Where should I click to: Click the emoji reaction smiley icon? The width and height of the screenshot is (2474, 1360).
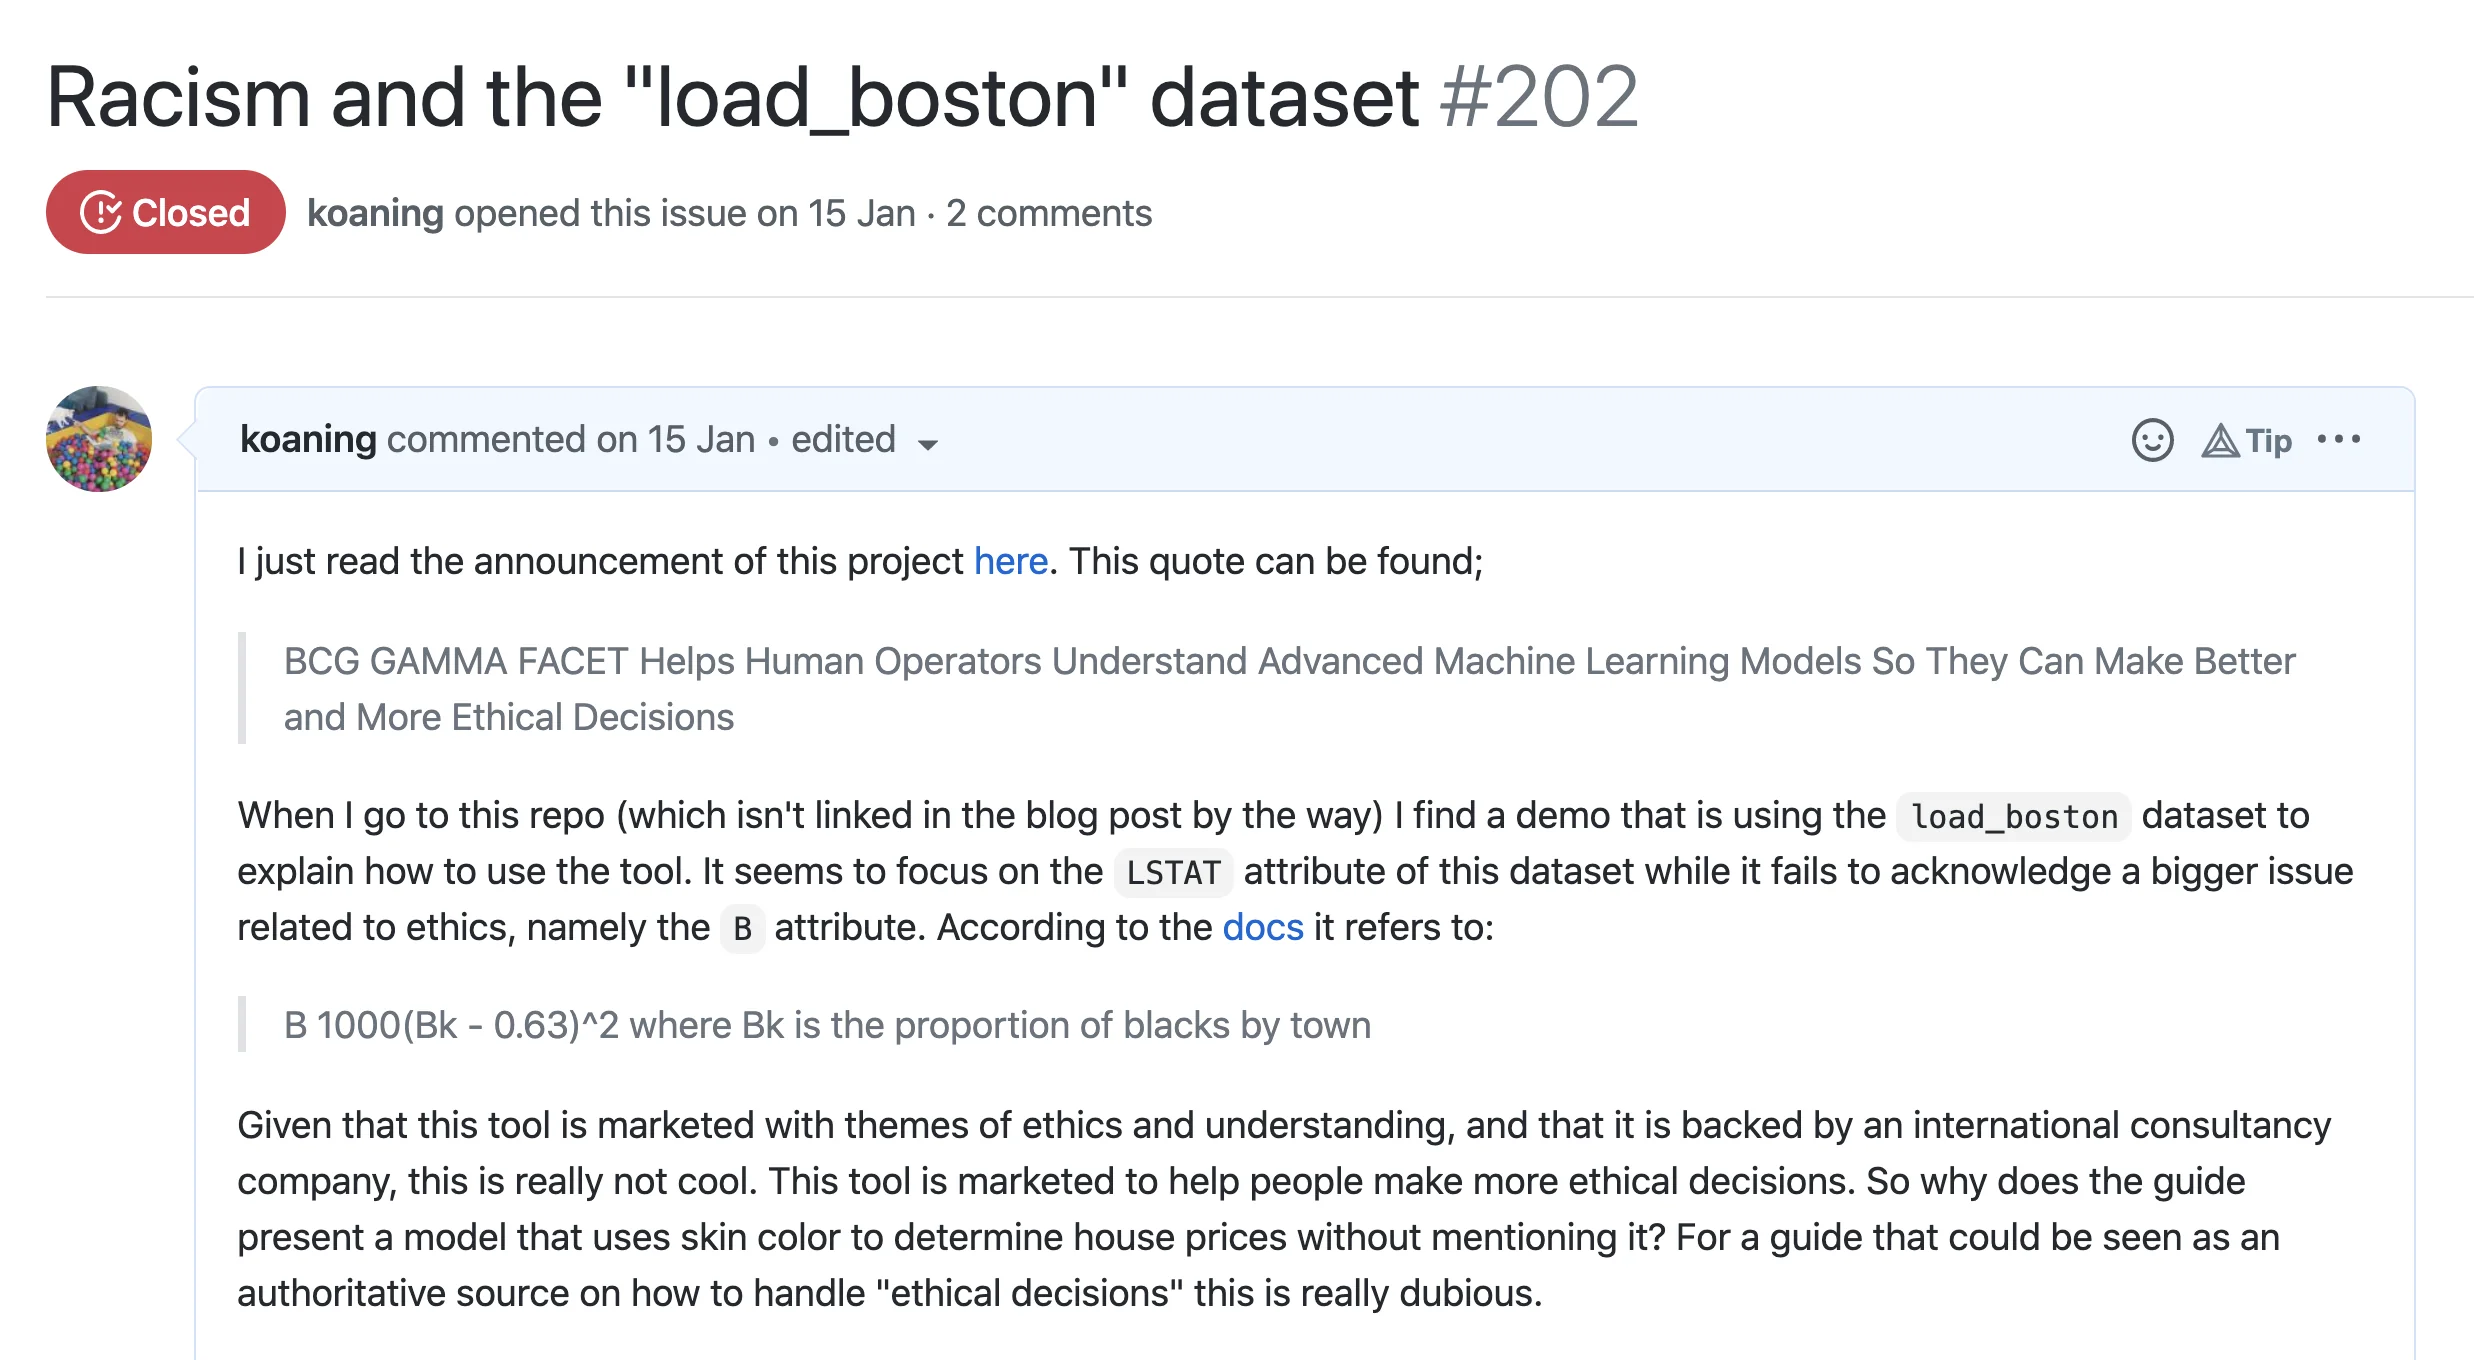coord(2152,440)
